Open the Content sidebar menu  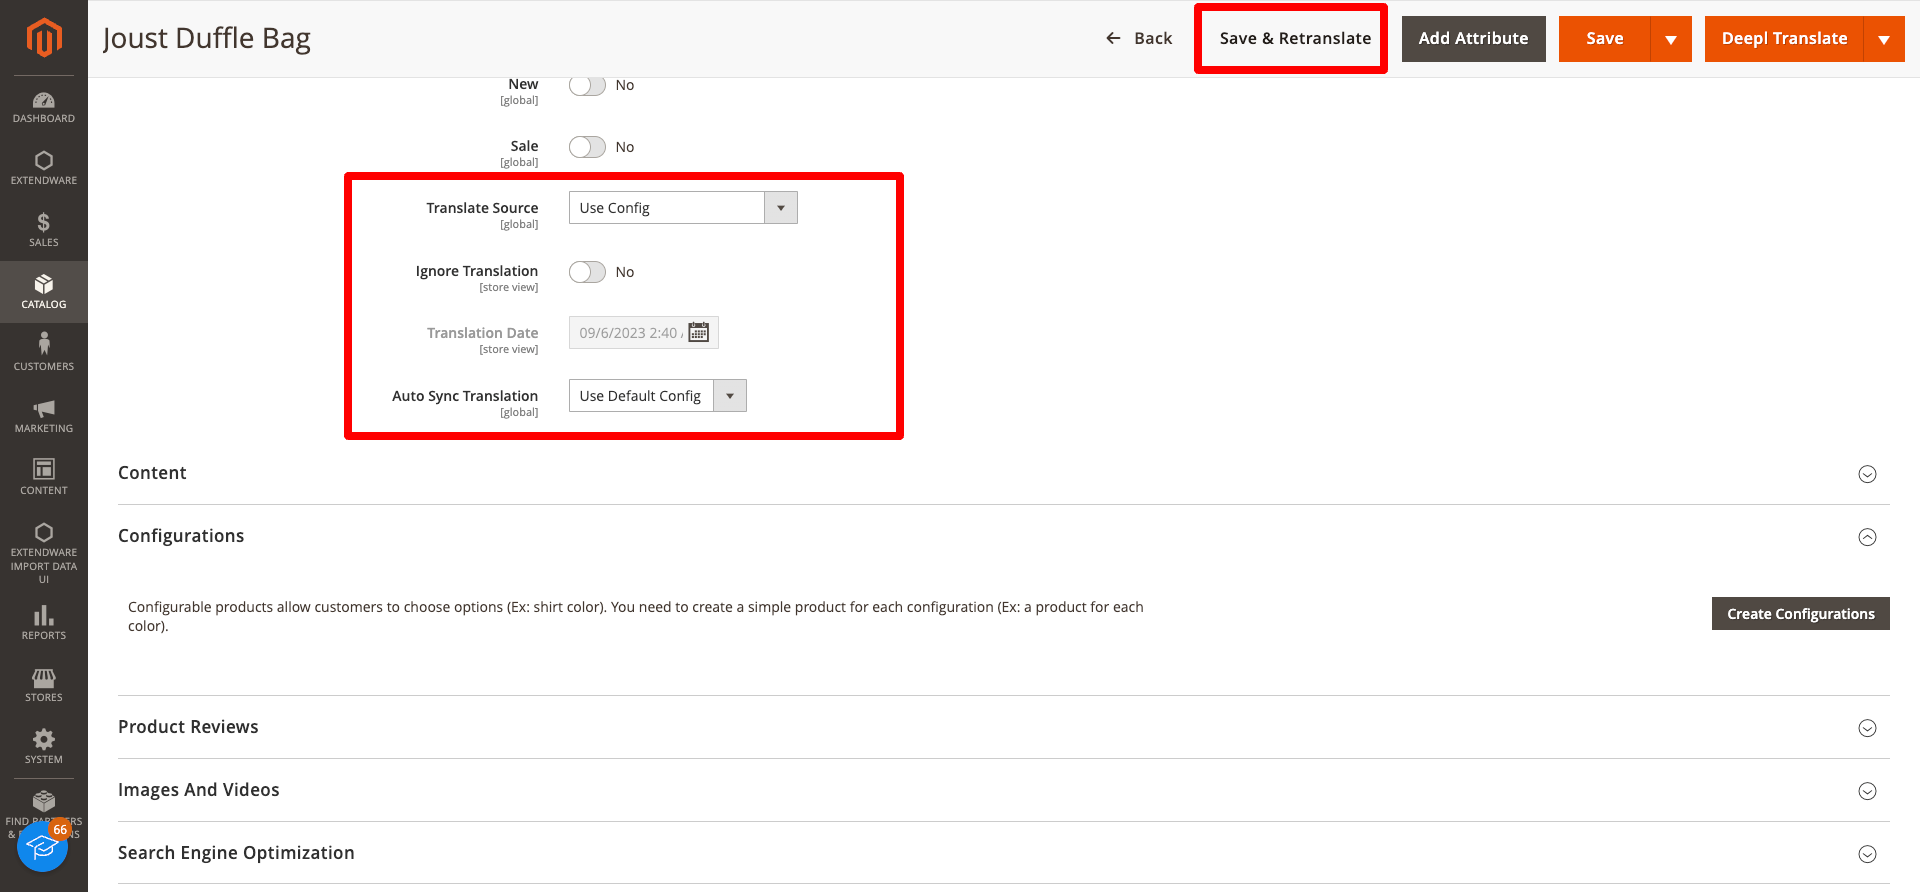coord(44,478)
